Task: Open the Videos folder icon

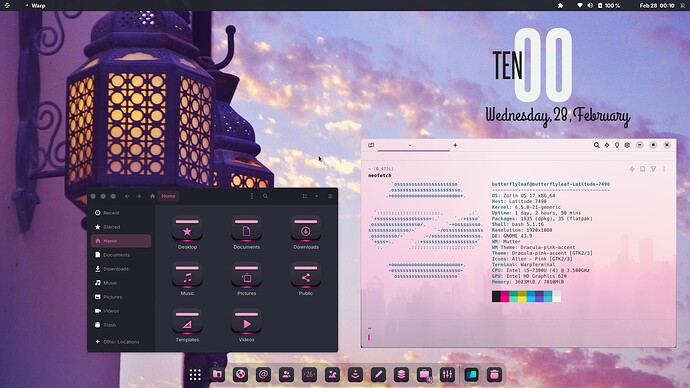Action: pos(246,322)
